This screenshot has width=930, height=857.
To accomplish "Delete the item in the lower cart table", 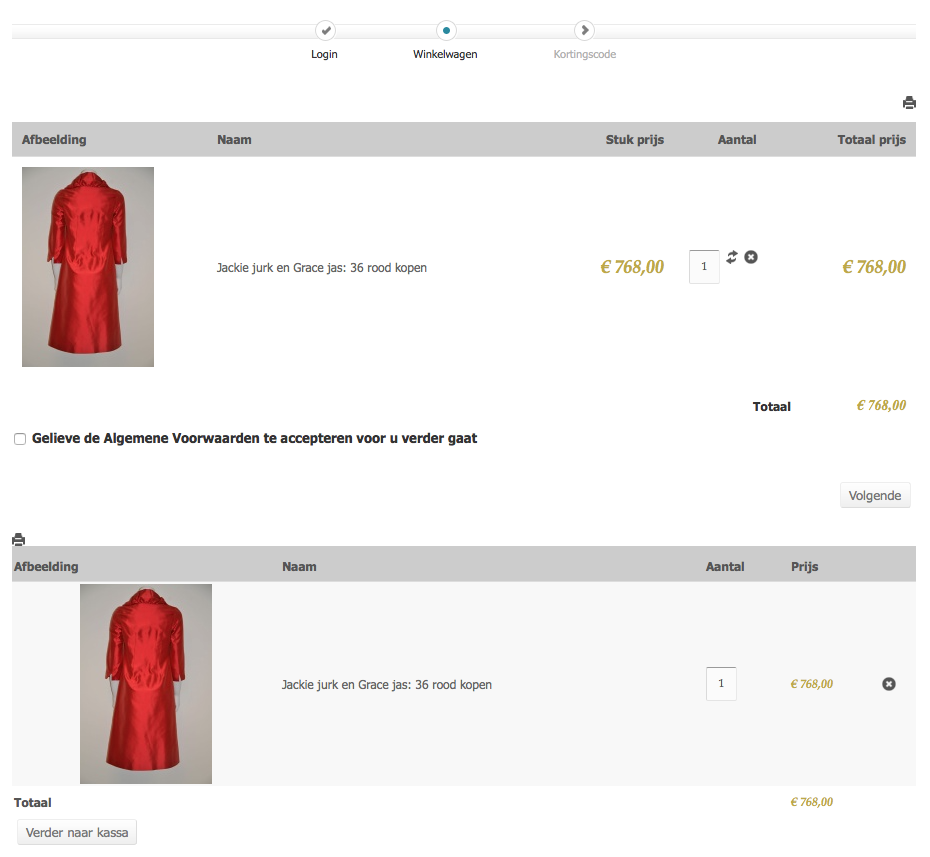I will [888, 684].
